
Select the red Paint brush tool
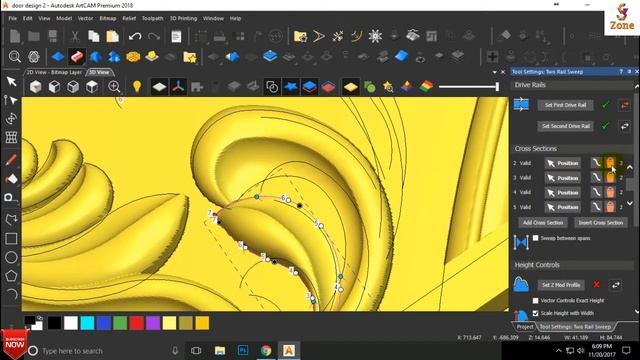11,160
